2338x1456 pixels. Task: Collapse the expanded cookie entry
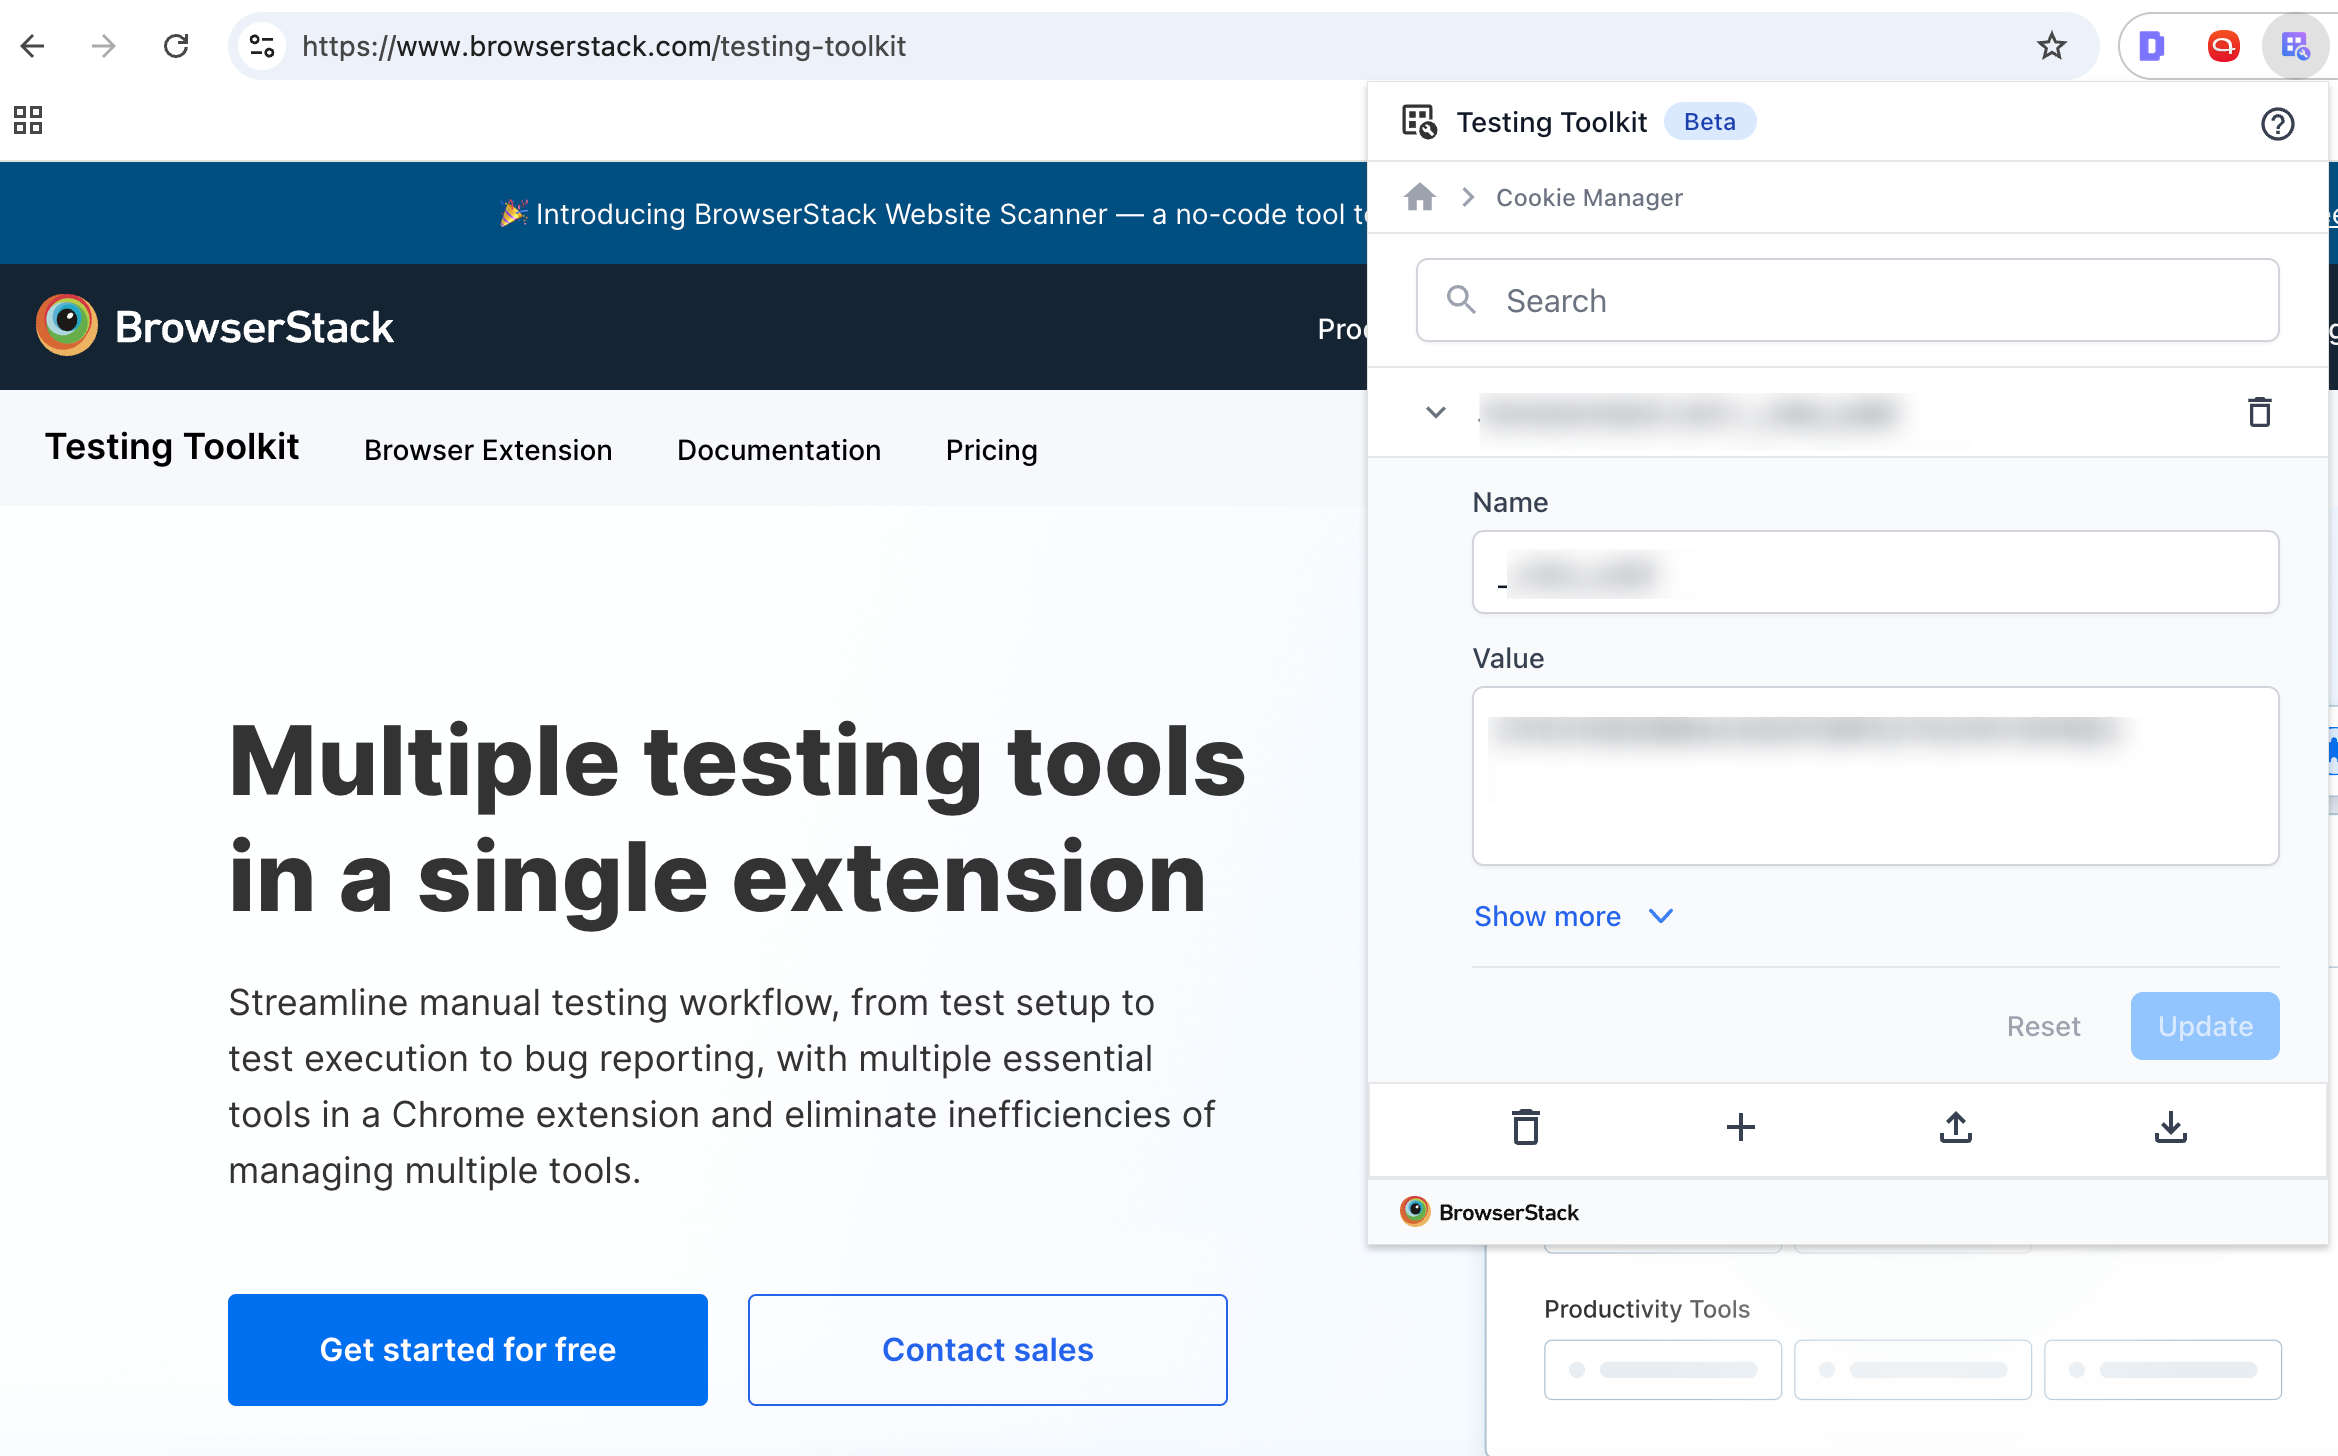tap(1436, 412)
